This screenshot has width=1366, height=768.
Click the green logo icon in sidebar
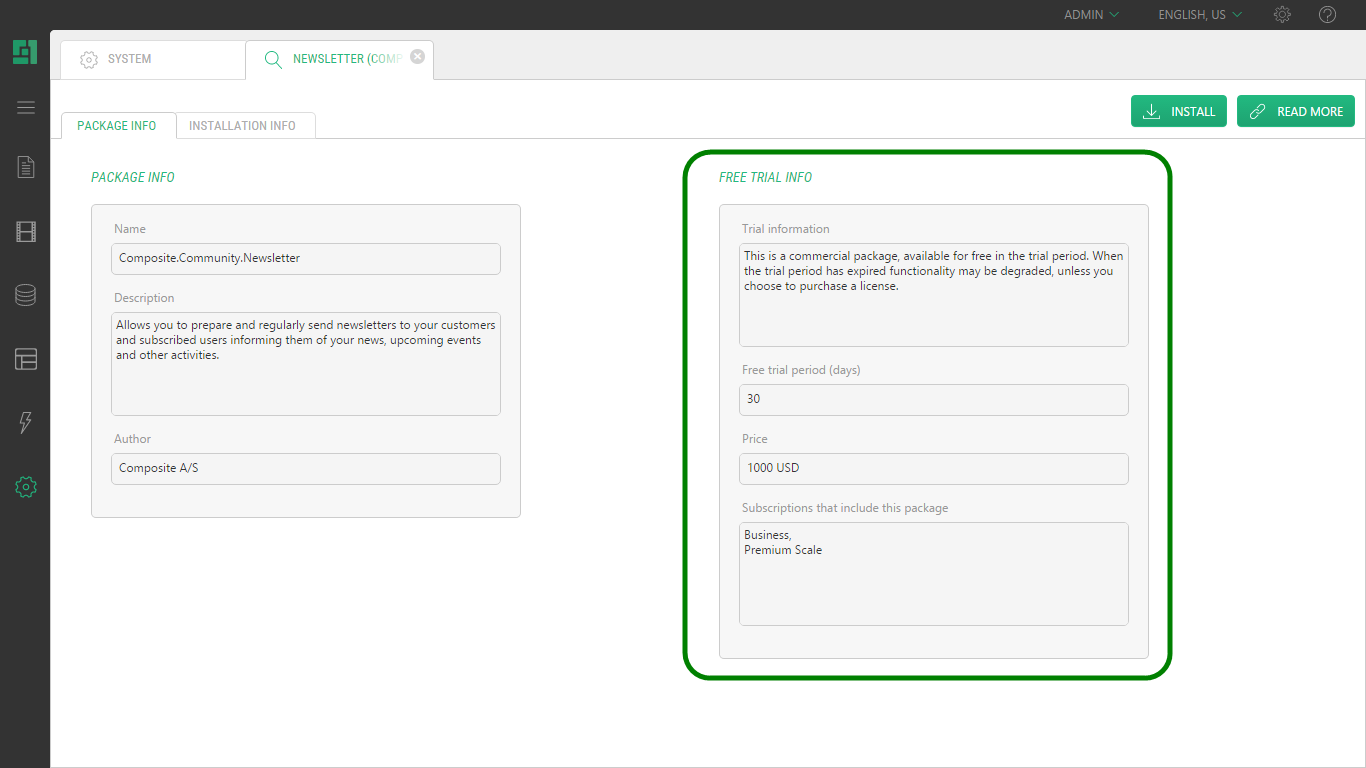tap(25, 52)
